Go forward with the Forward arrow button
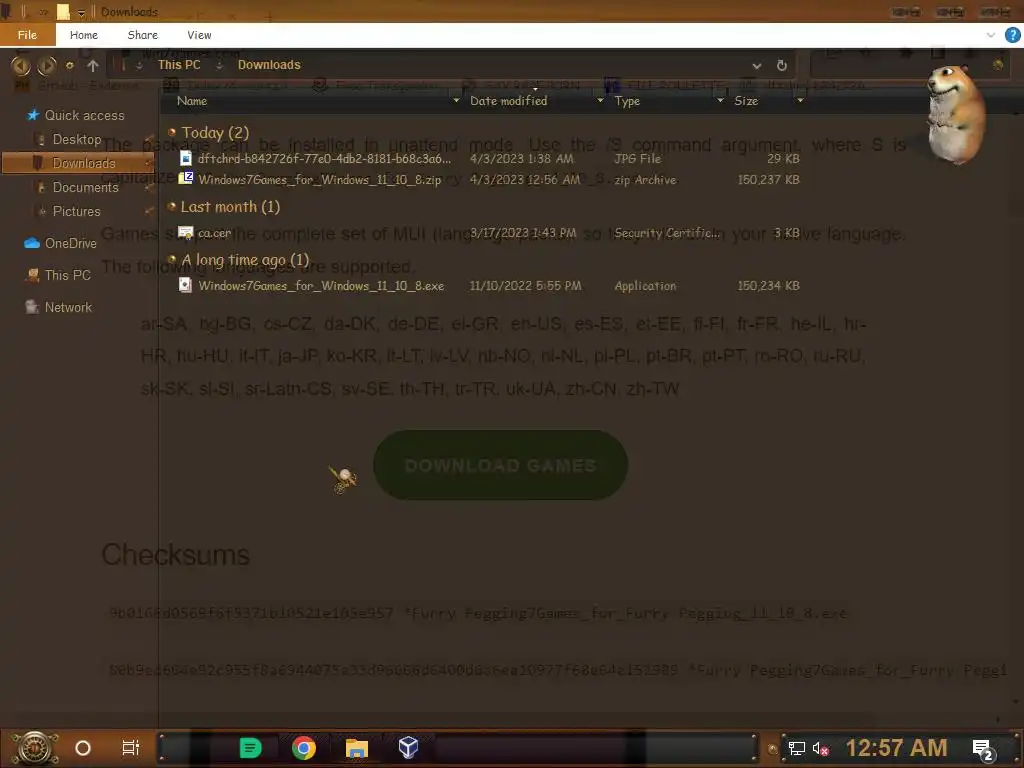1024x768 pixels. pyautogui.click(x=46, y=65)
